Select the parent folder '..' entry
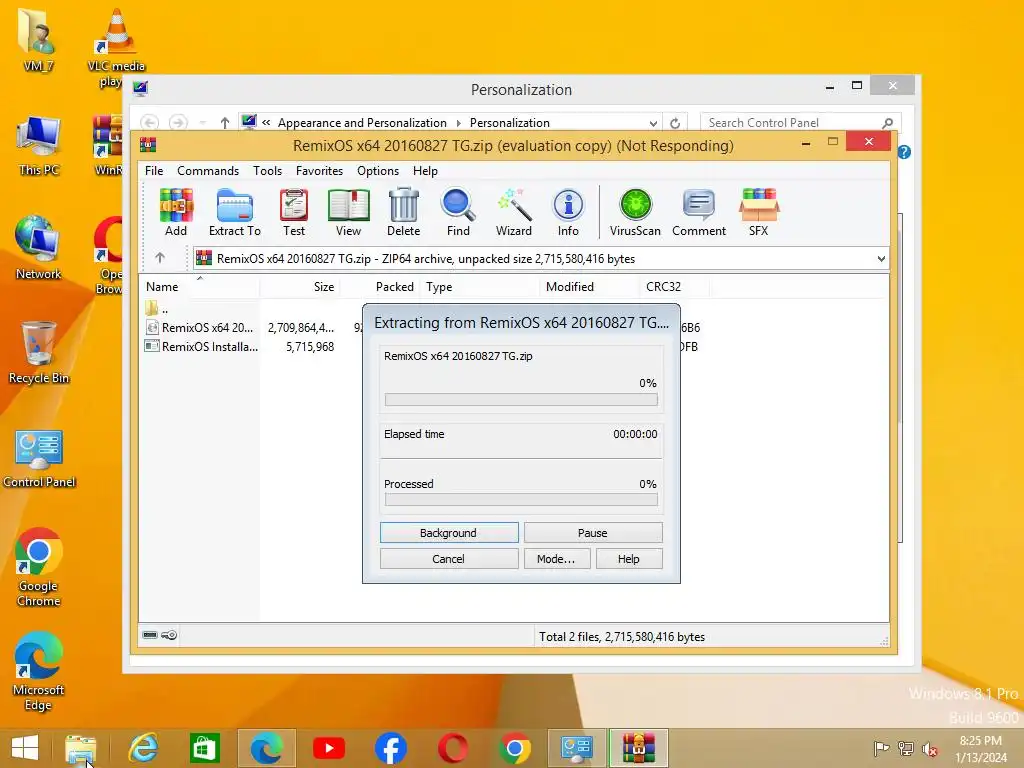This screenshot has width=1024, height=768. [x=157, y=308]
